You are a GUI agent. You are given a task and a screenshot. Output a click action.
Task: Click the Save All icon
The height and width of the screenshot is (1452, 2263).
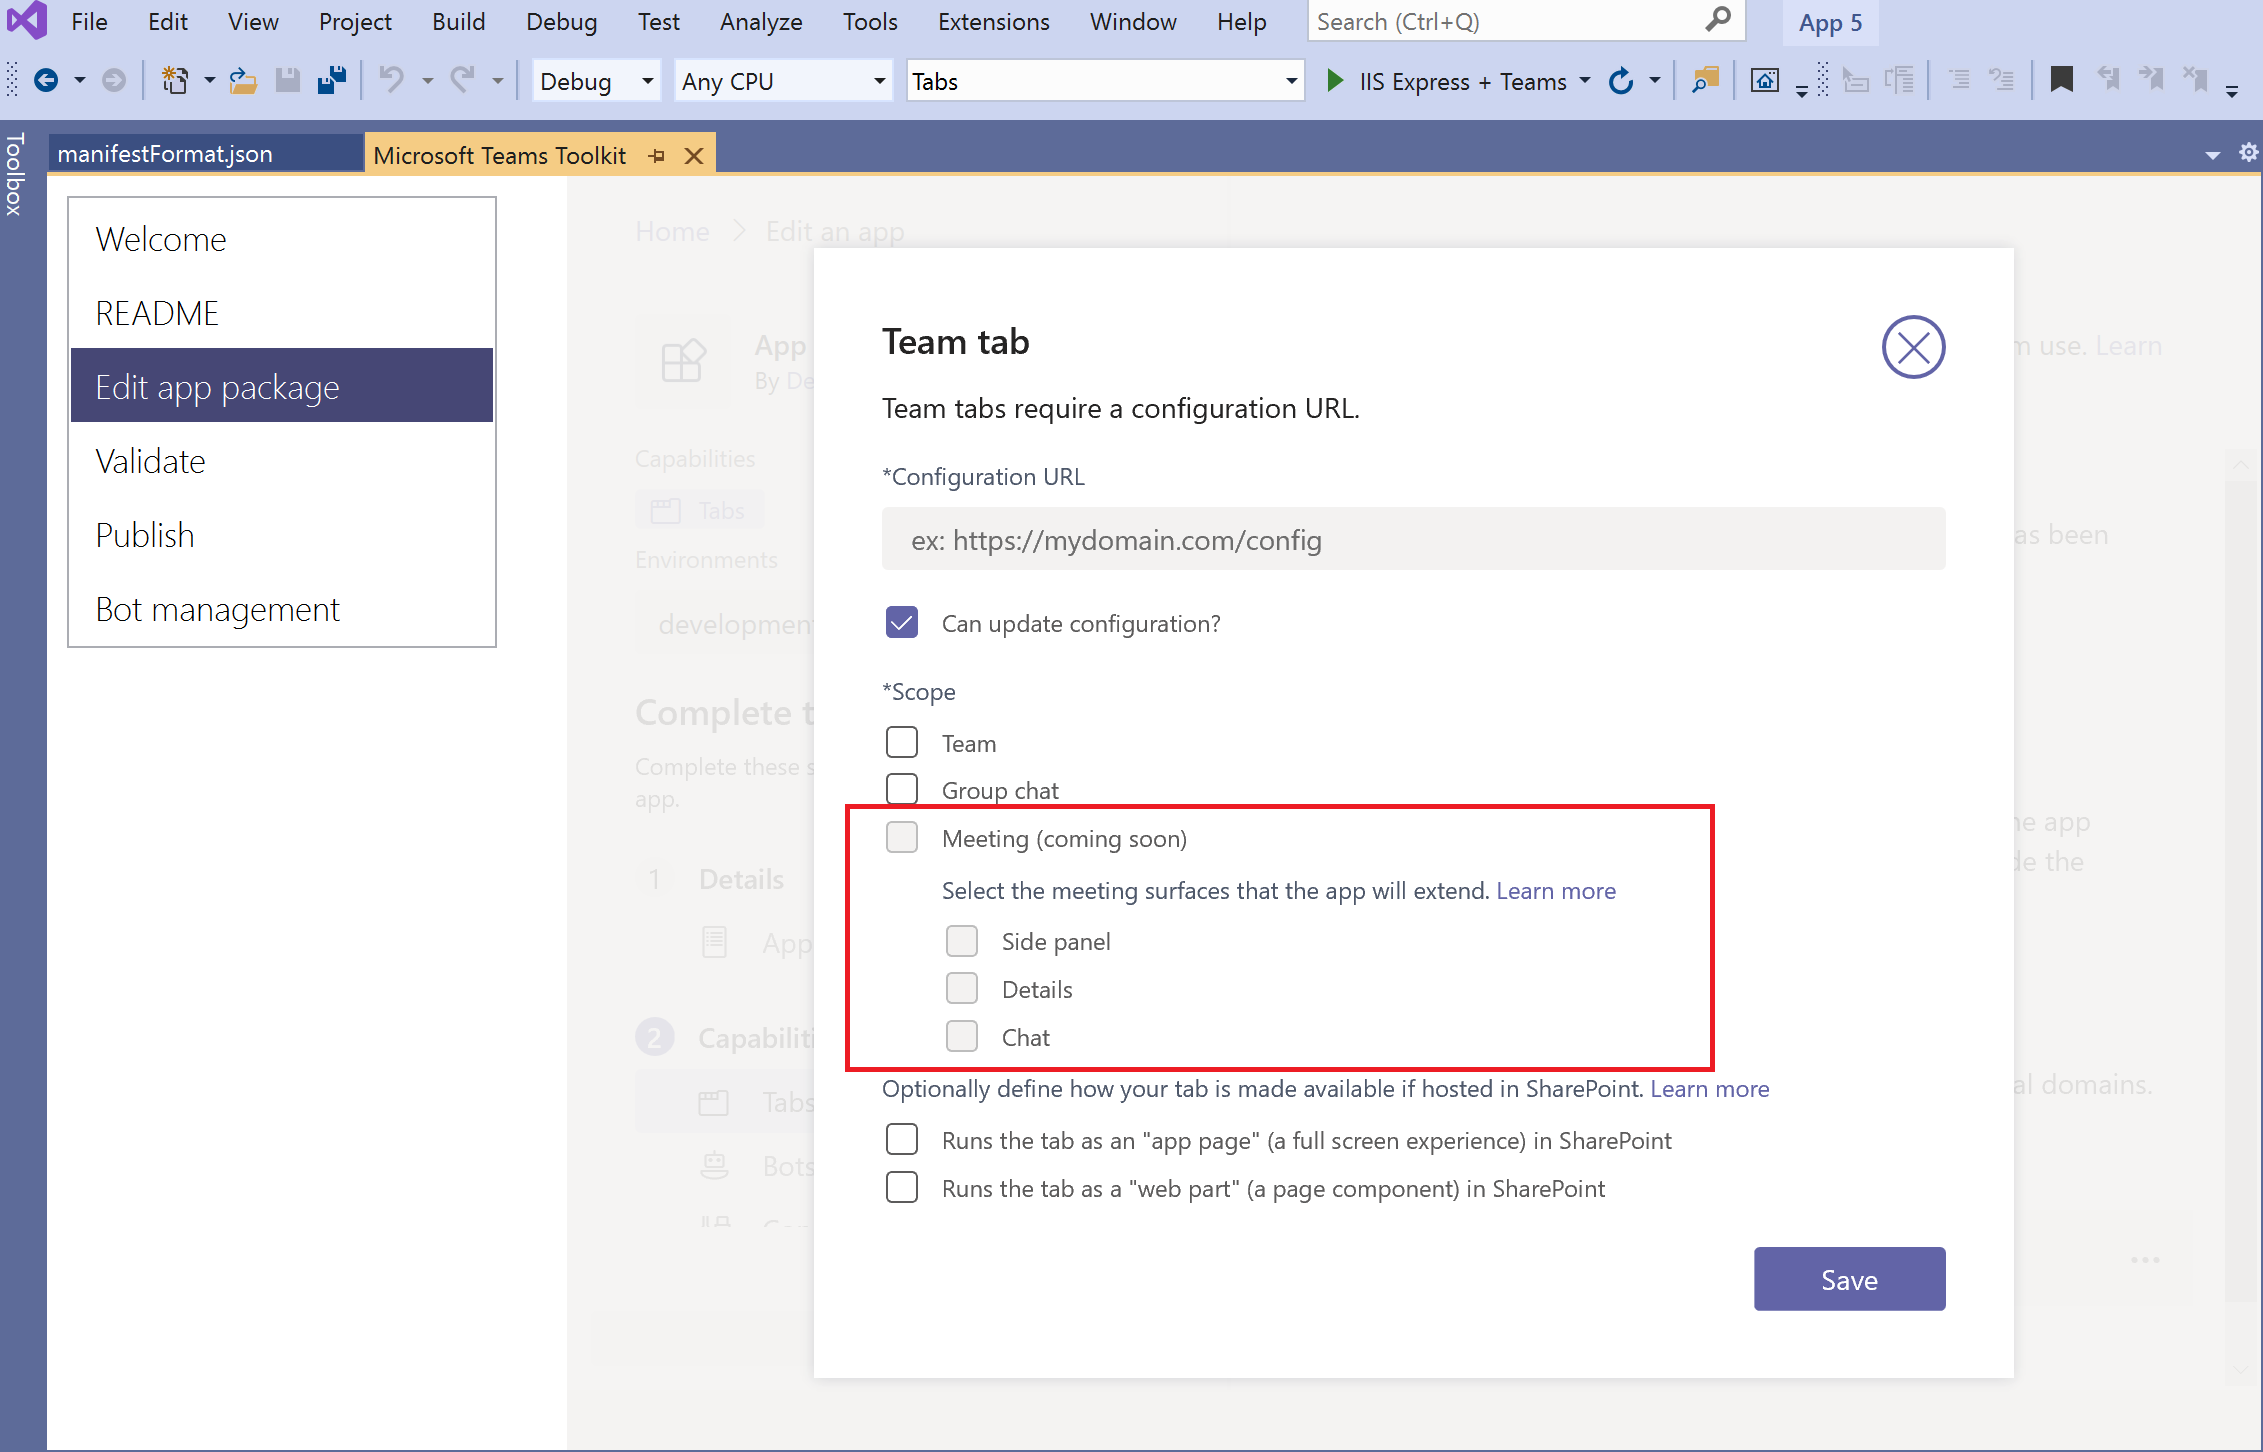[x=331, y=80]
